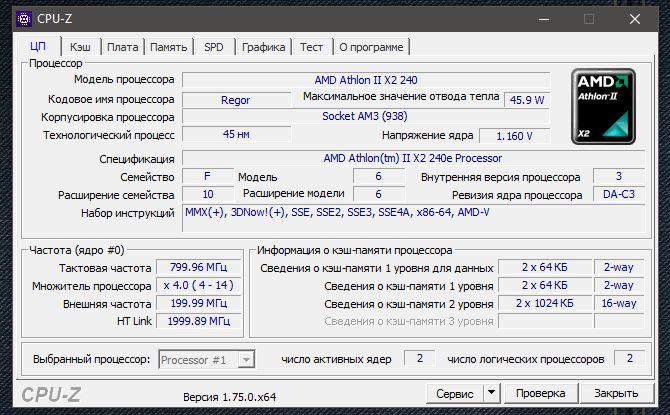Go to the Графика tab
The image size is (670, 415).
[x=264, y=47]
